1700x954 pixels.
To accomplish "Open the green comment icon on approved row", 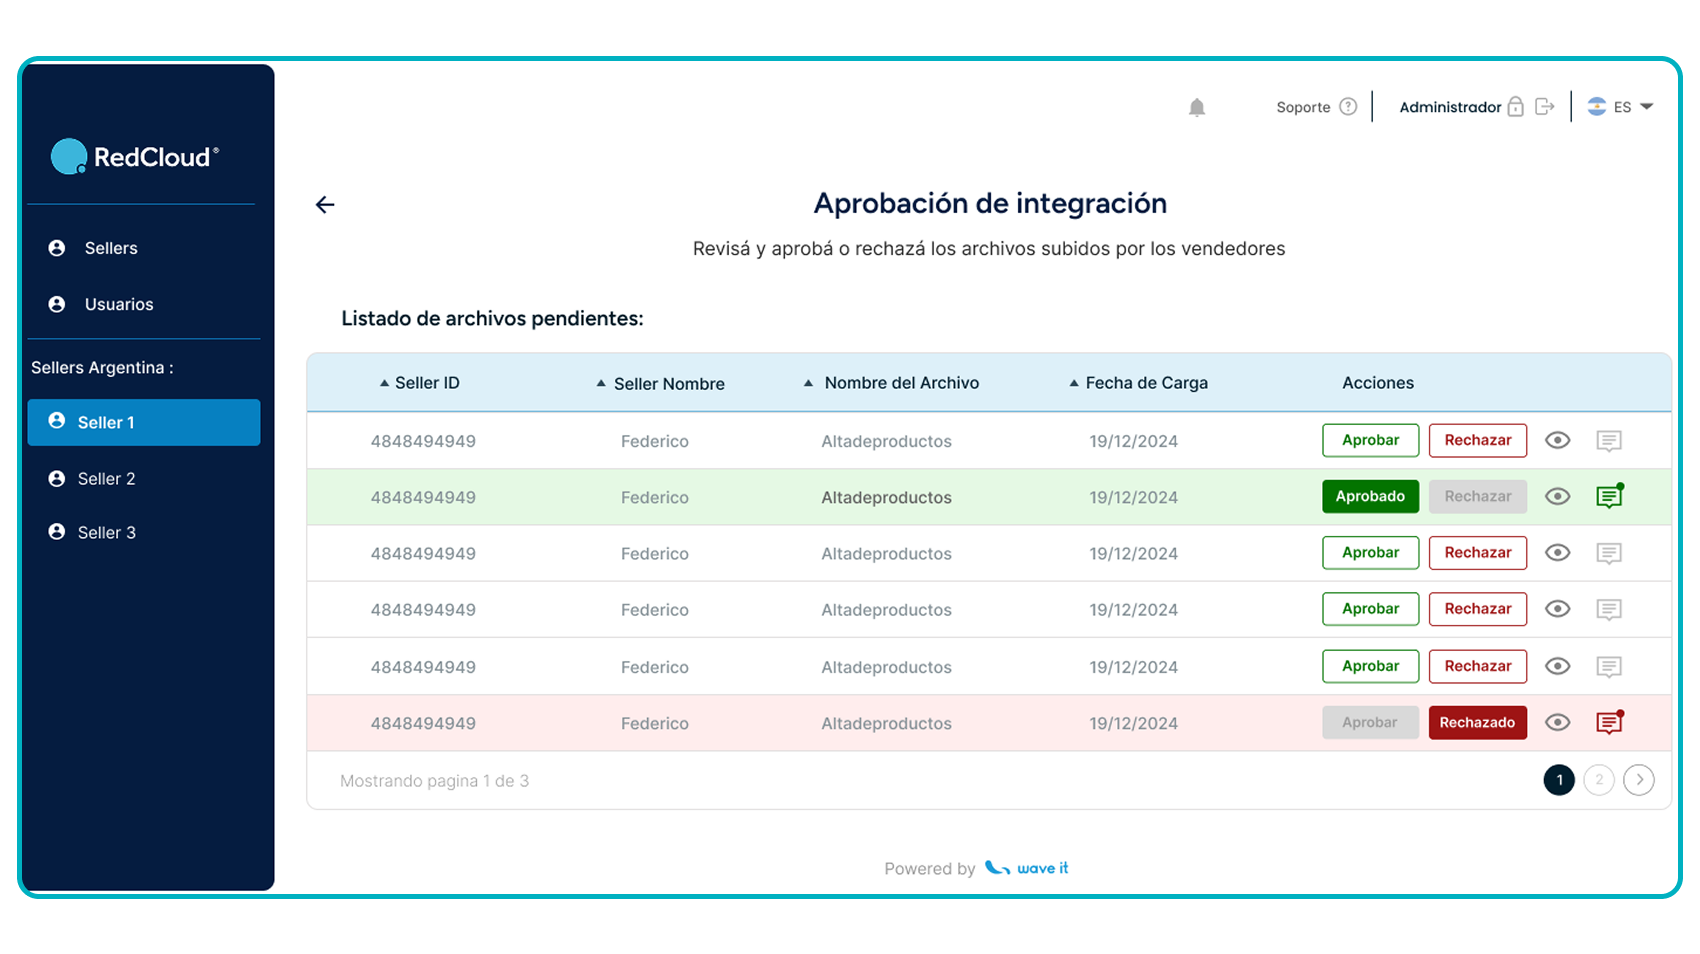I will (x=1609, y=496).
